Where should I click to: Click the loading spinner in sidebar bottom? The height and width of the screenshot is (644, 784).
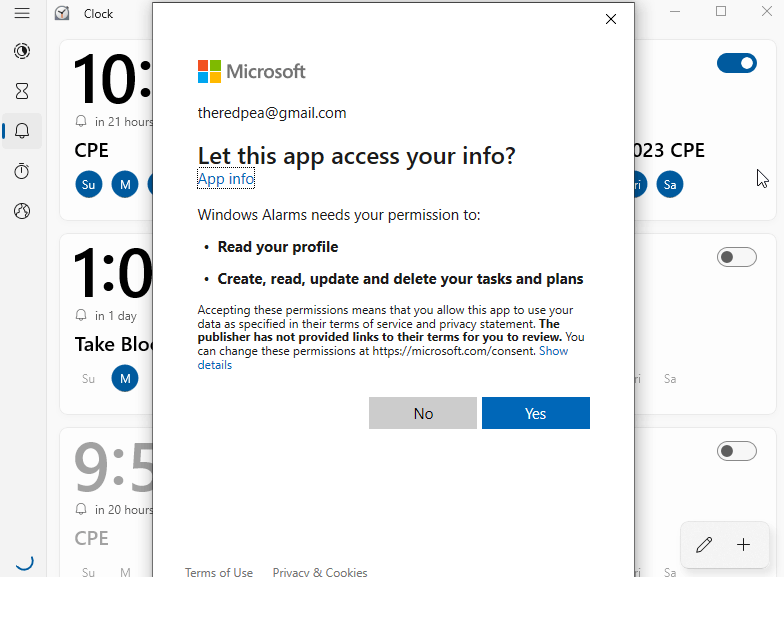24,561
